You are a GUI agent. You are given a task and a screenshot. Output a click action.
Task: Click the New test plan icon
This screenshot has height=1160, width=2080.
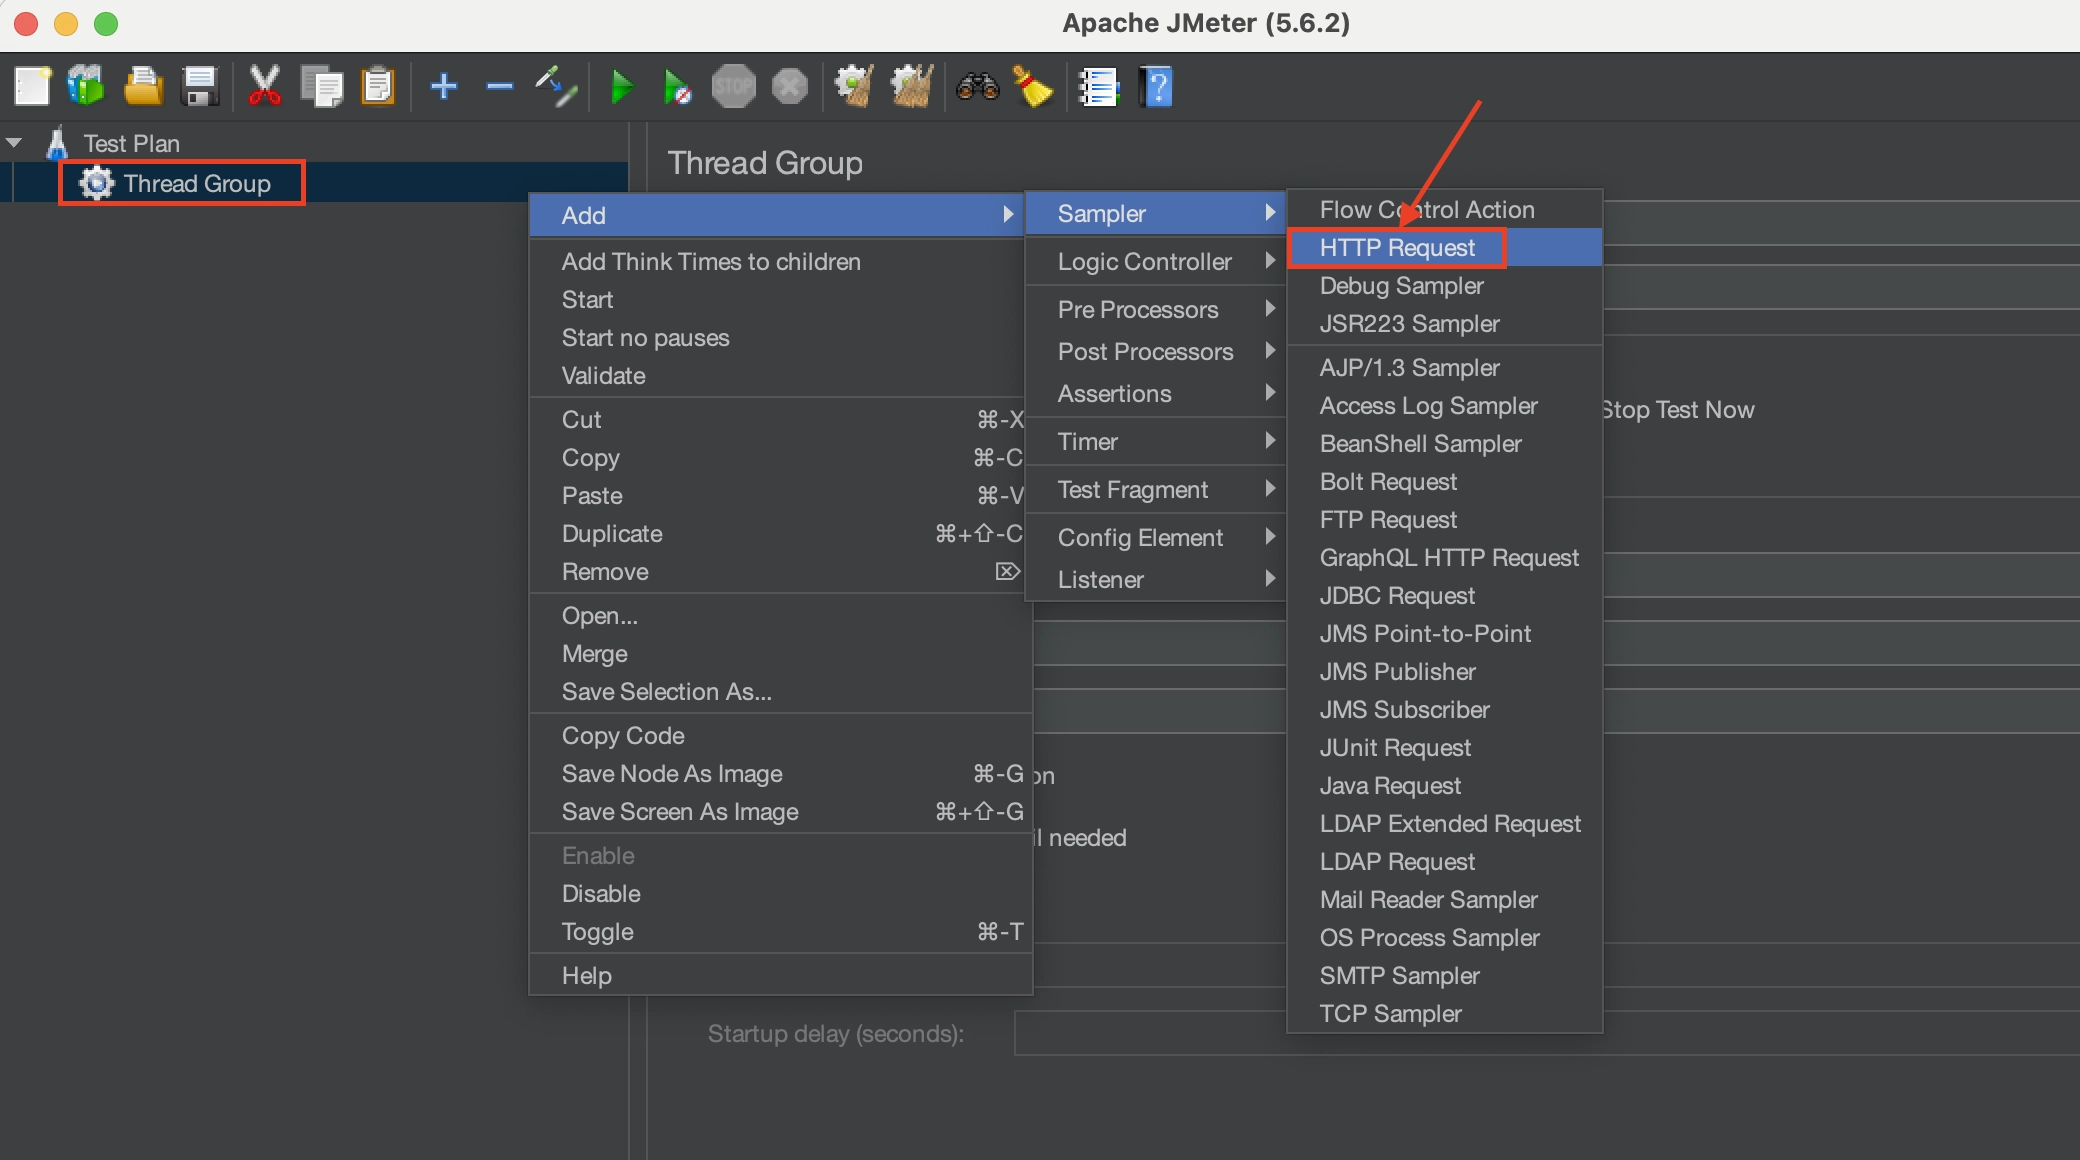click(x=32, y=87)
